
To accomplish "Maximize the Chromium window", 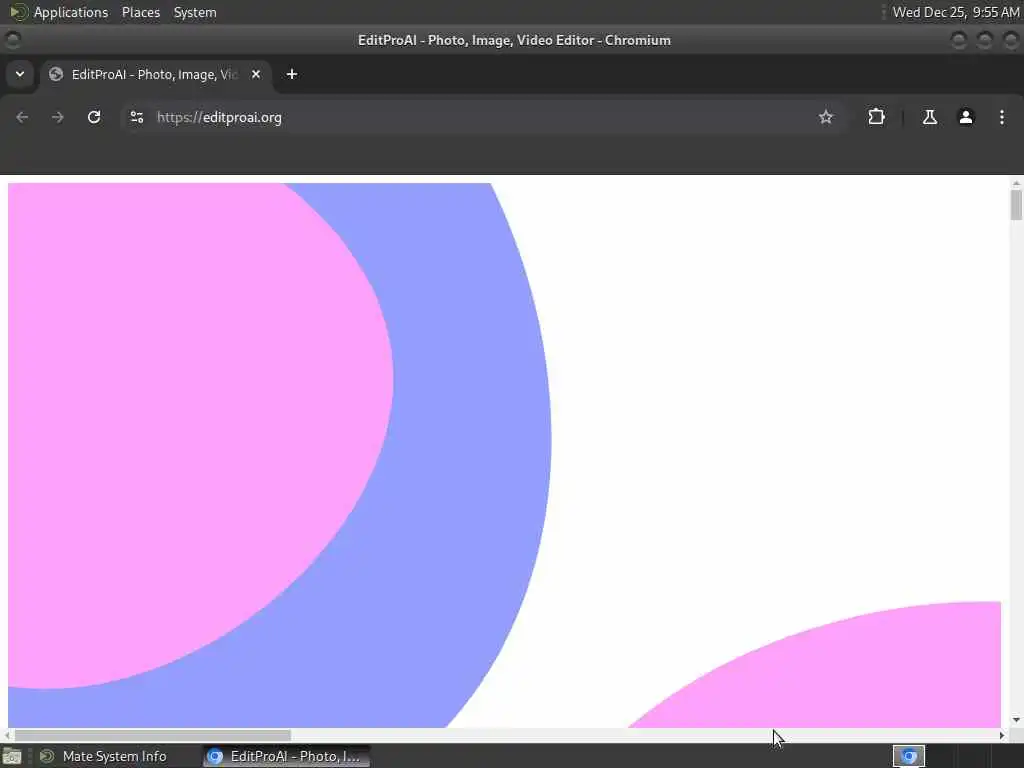I will point(985,40).
